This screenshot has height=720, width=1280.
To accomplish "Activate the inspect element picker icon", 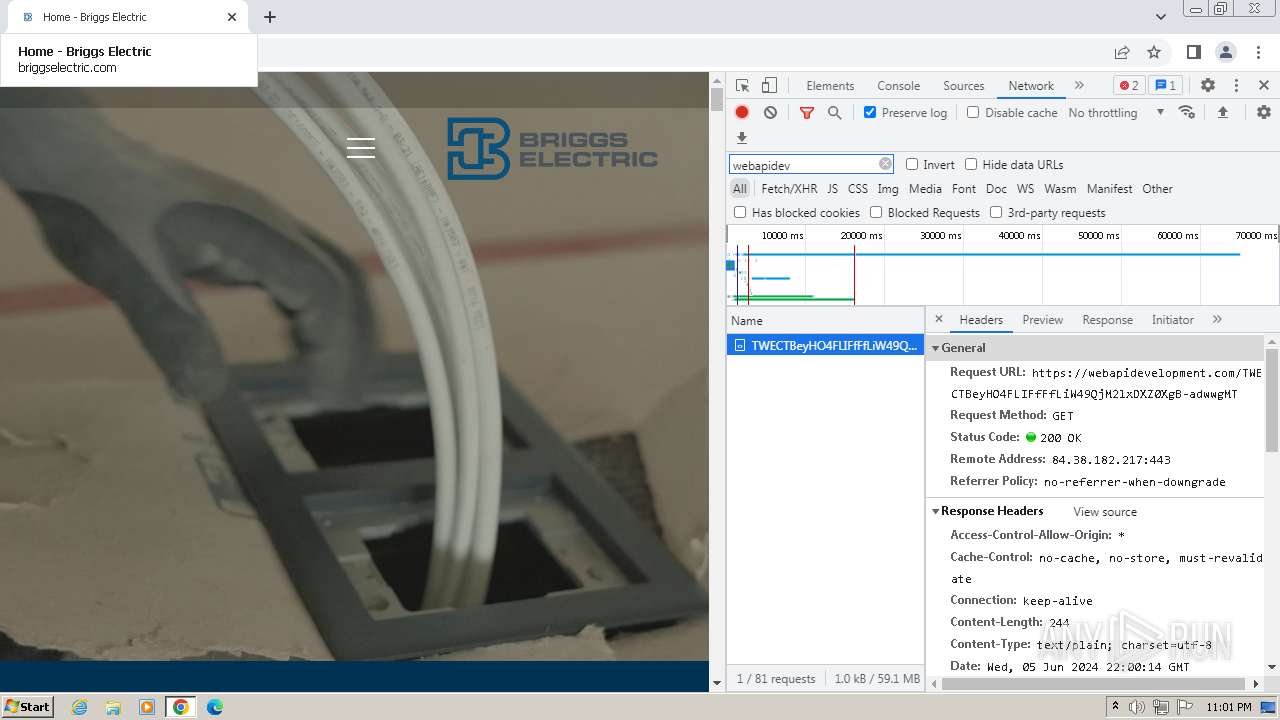I will (742, 86).
